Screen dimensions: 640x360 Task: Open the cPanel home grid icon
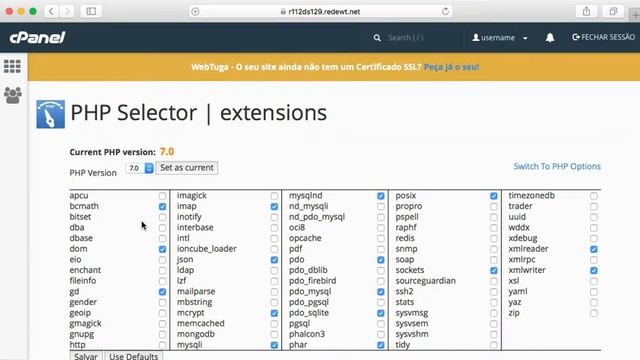tap(12, 66)
